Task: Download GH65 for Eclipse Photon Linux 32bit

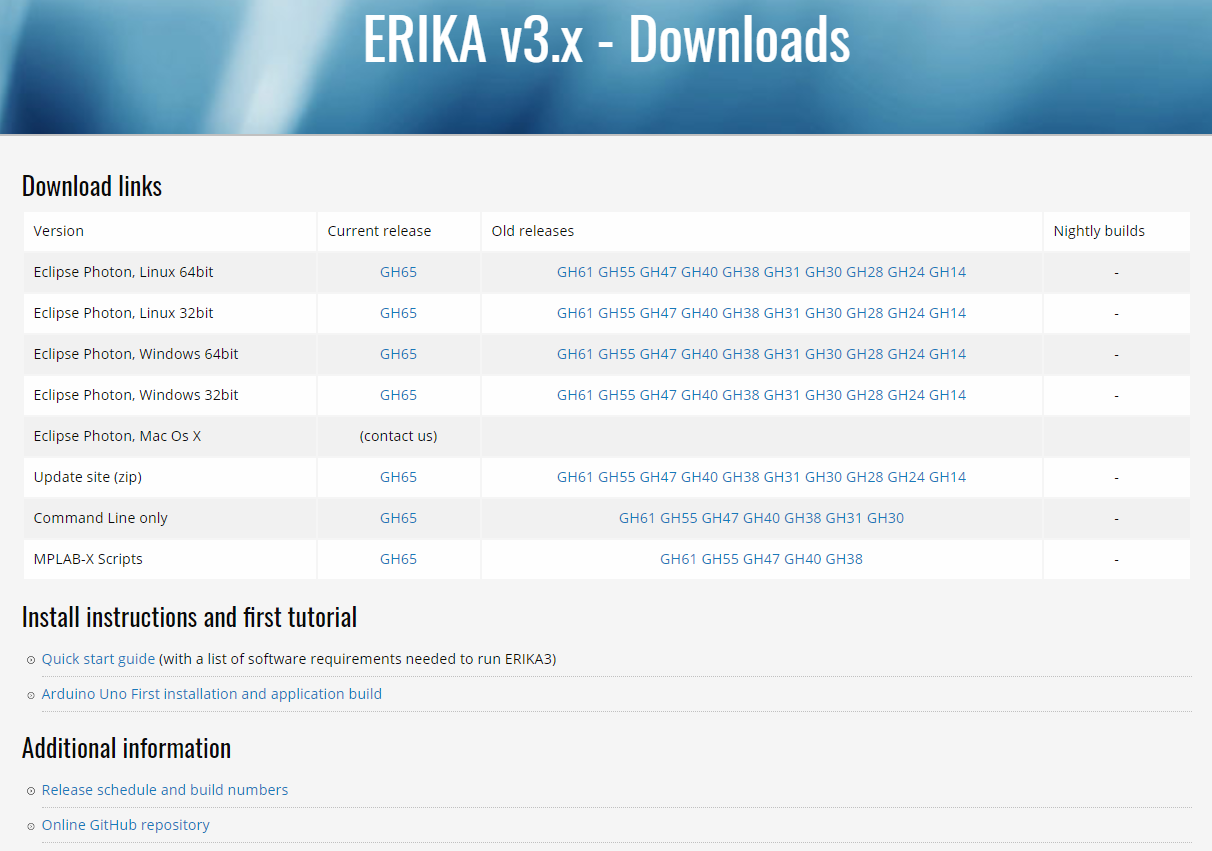Action: 398,313
